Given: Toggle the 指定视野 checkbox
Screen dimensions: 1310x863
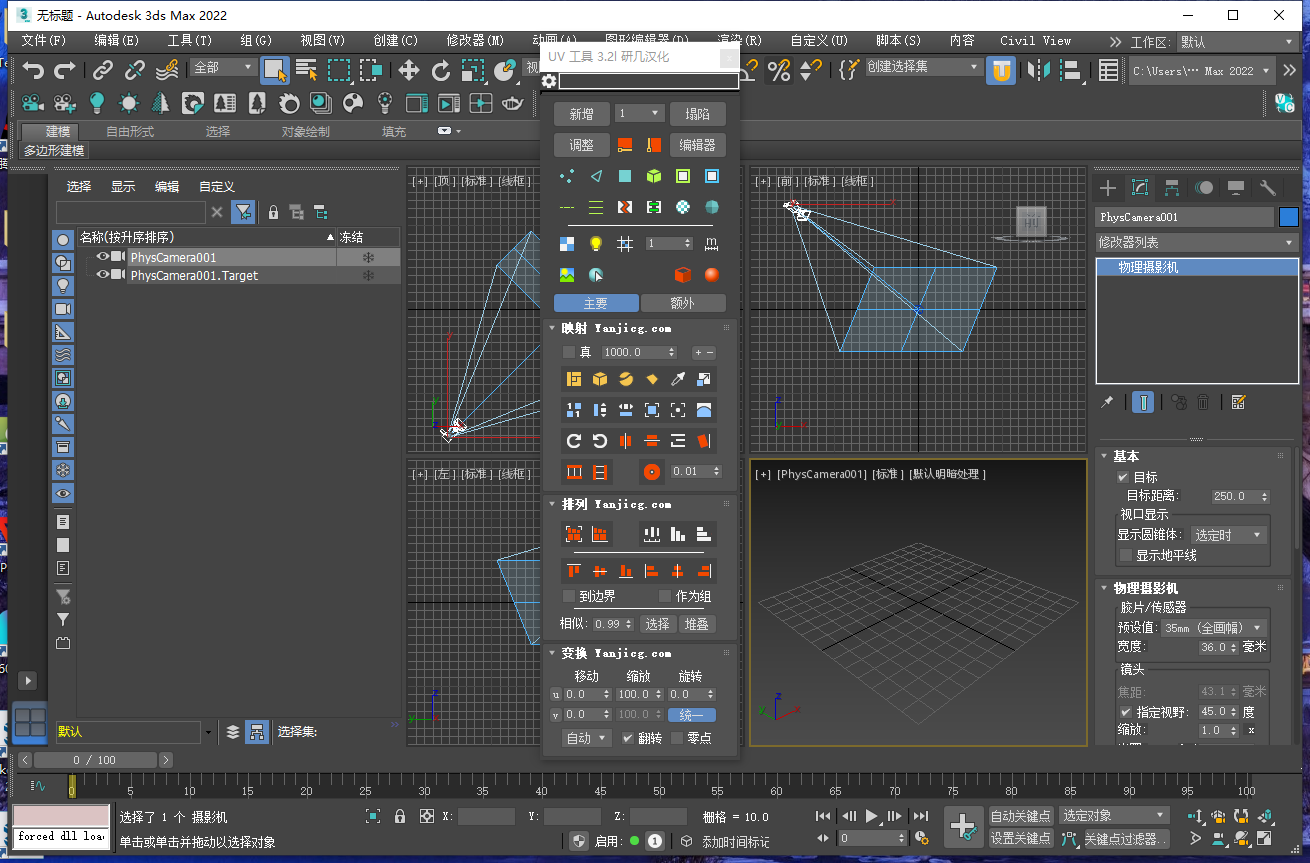Looking at the screenshot, I should tap(1125, 710).
